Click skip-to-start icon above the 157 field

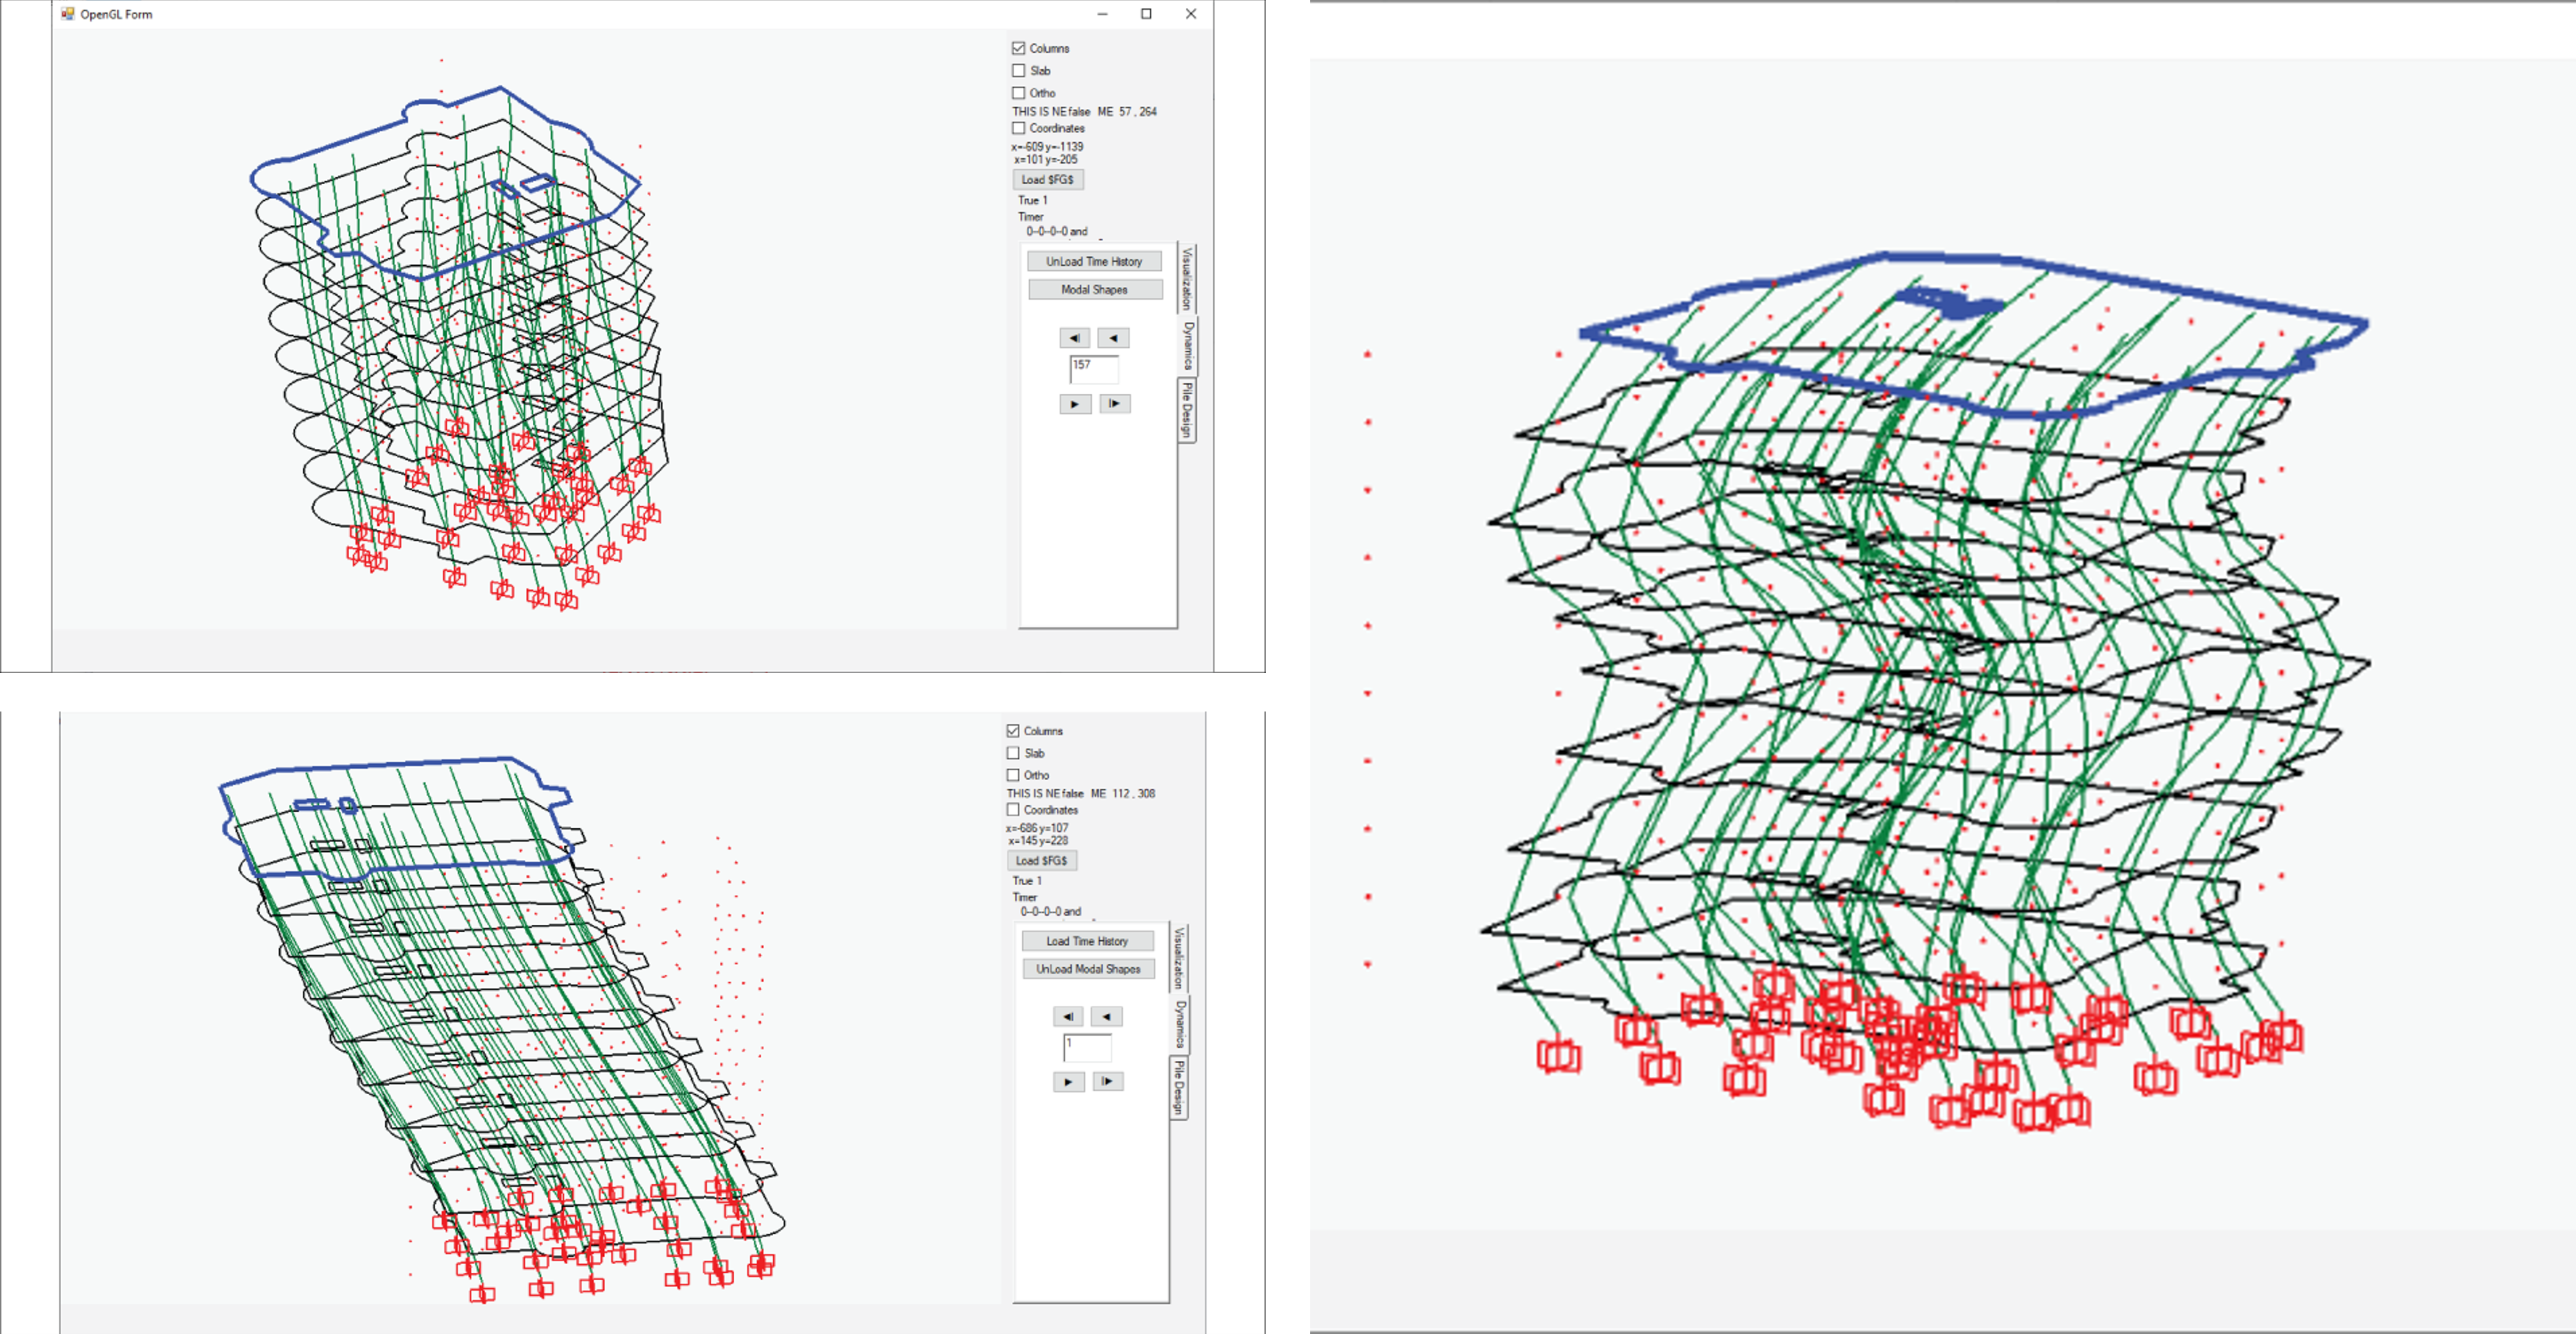click(x=1074, y=338)
